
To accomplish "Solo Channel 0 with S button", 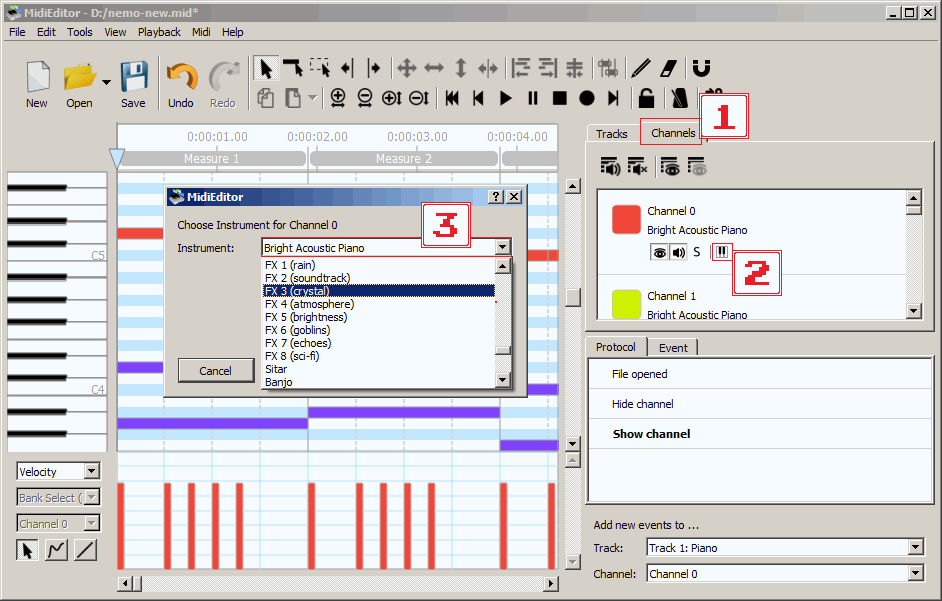I will (x=697, y=252).
